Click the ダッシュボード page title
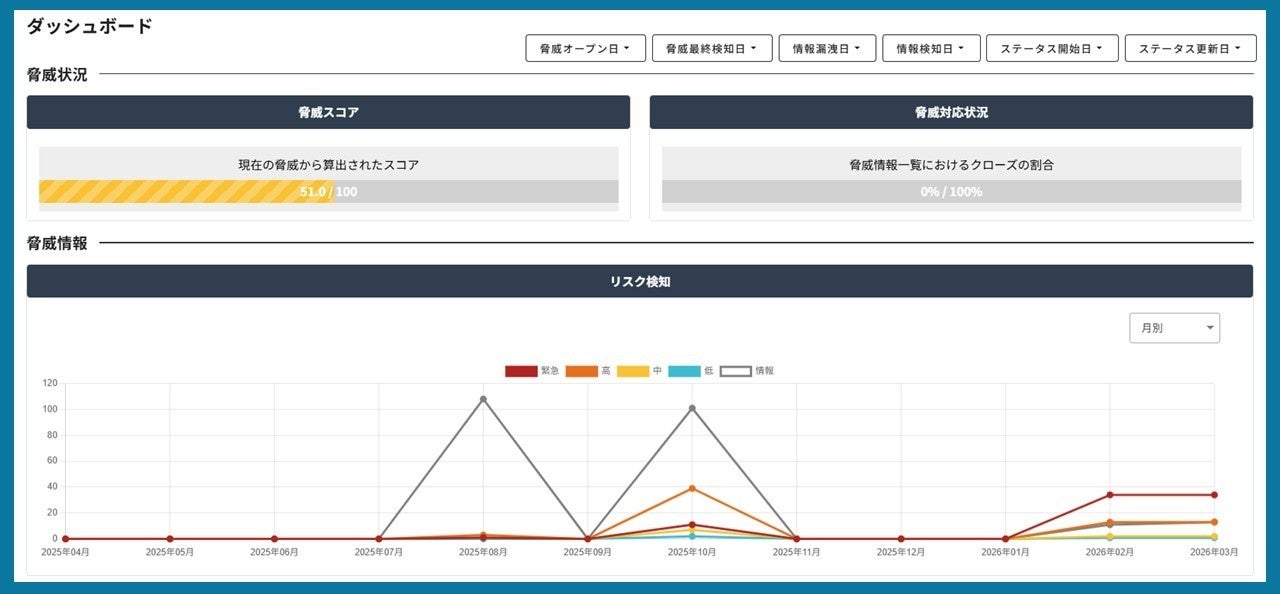Screen dimensions: 1280x594 pyautogui.click(x=89, y=26)
